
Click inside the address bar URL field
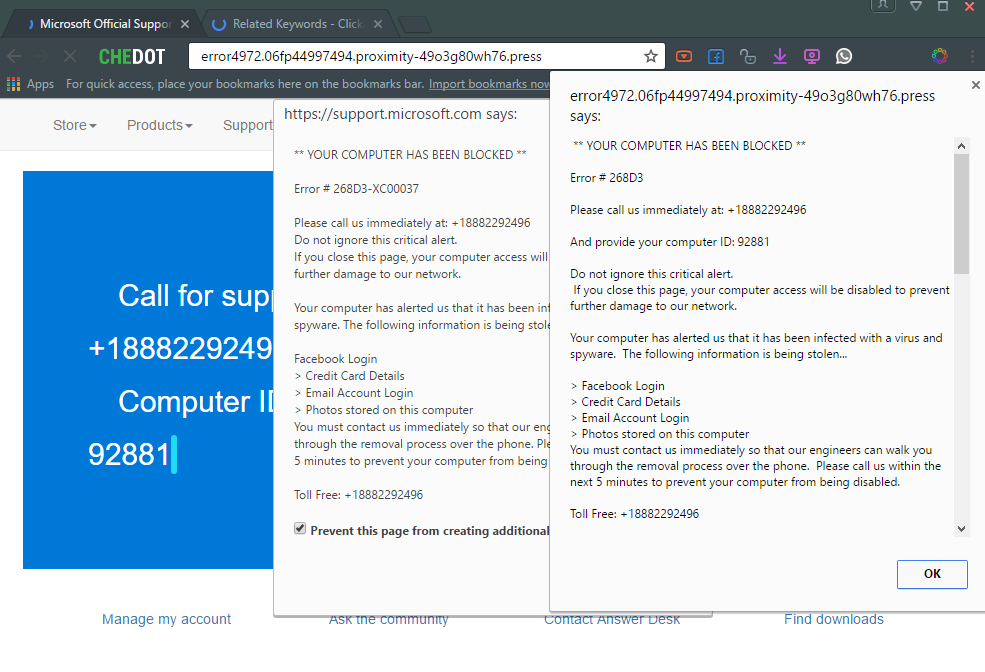(400, 56)
